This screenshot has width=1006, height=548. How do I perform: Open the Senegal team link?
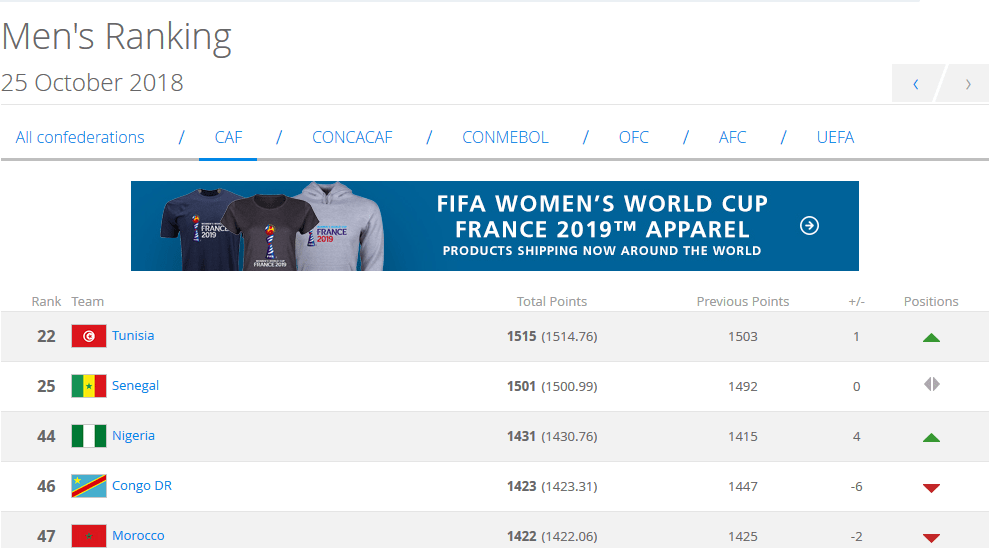click(135, 386)
